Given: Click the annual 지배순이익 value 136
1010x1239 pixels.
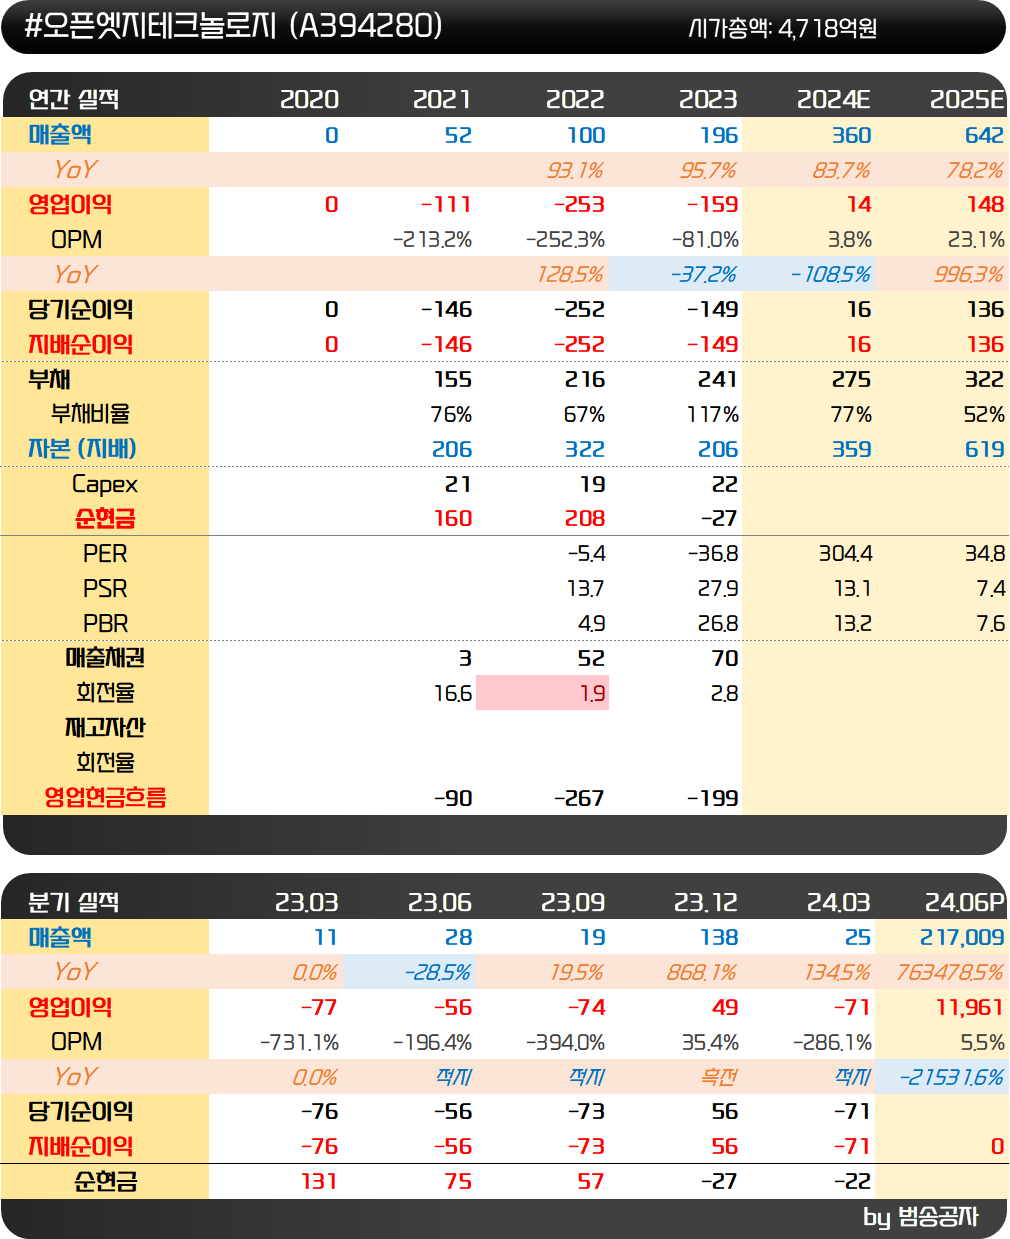Looking at the screenshot, I should (985, 344).
